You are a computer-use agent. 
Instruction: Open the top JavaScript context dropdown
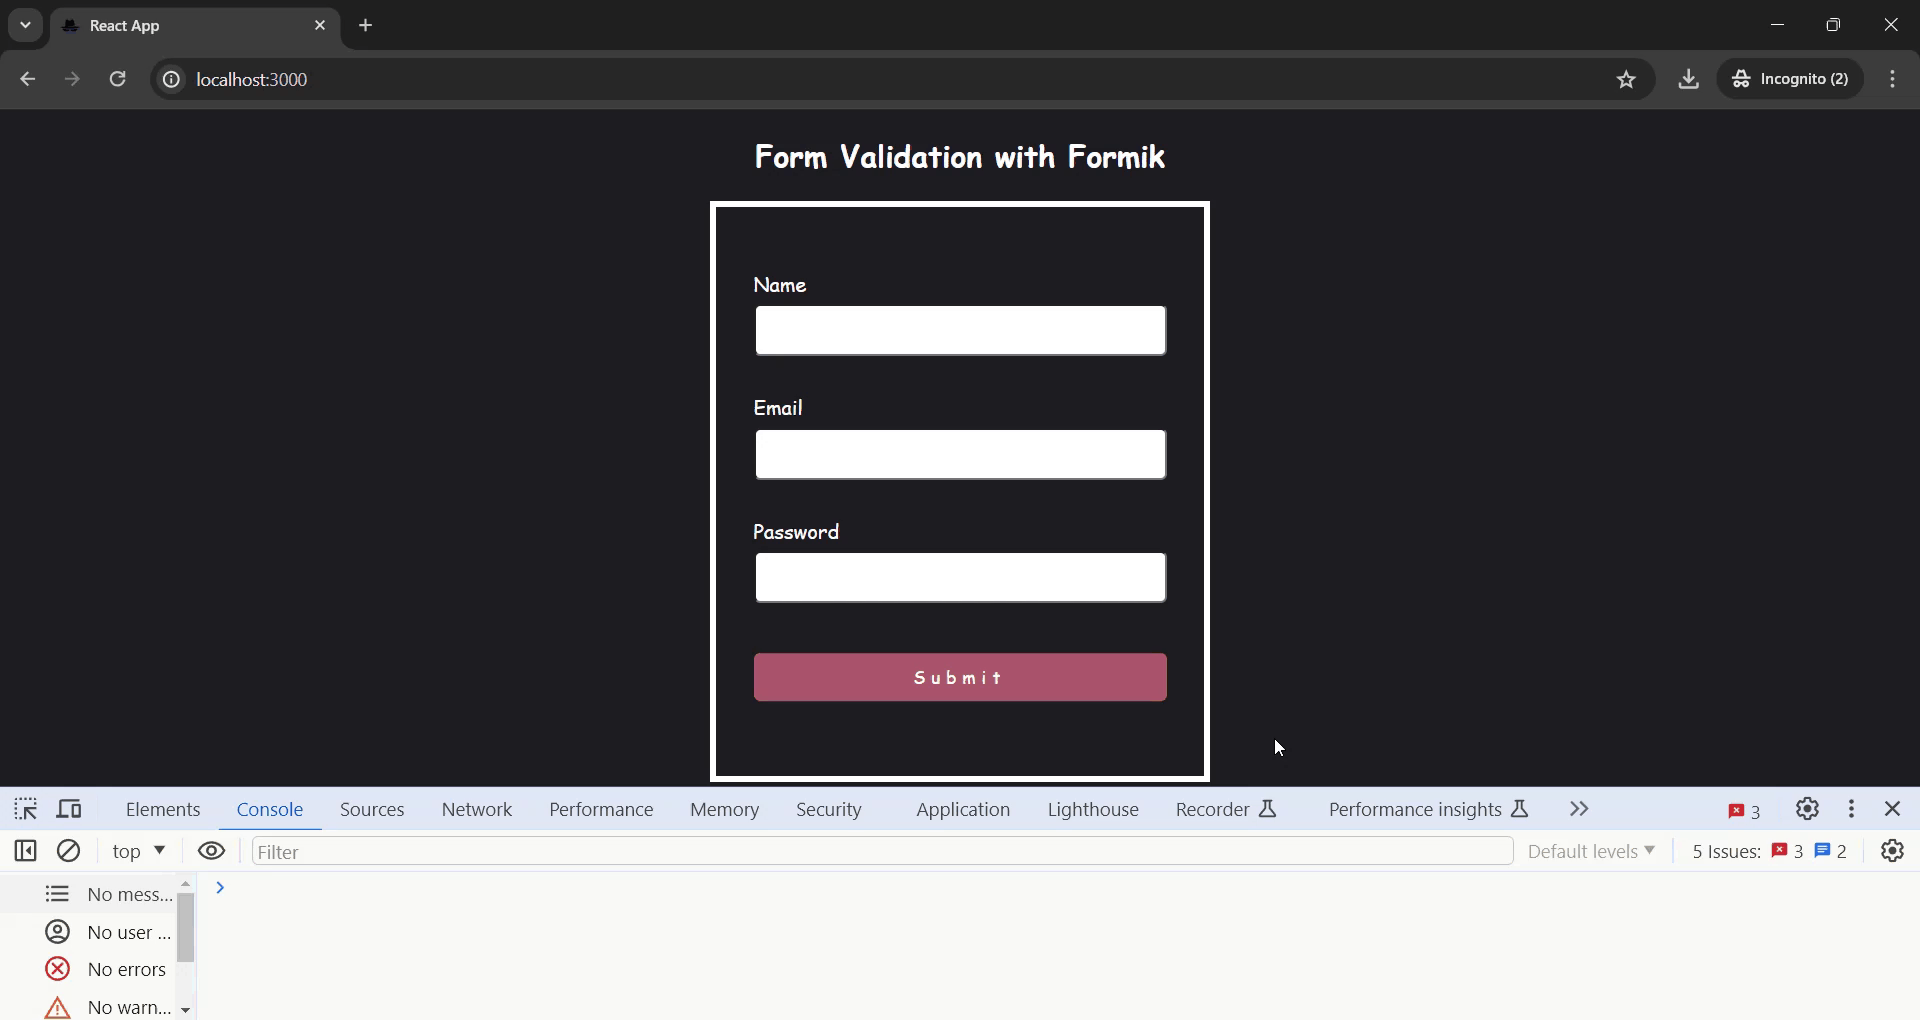coord(138,851)
